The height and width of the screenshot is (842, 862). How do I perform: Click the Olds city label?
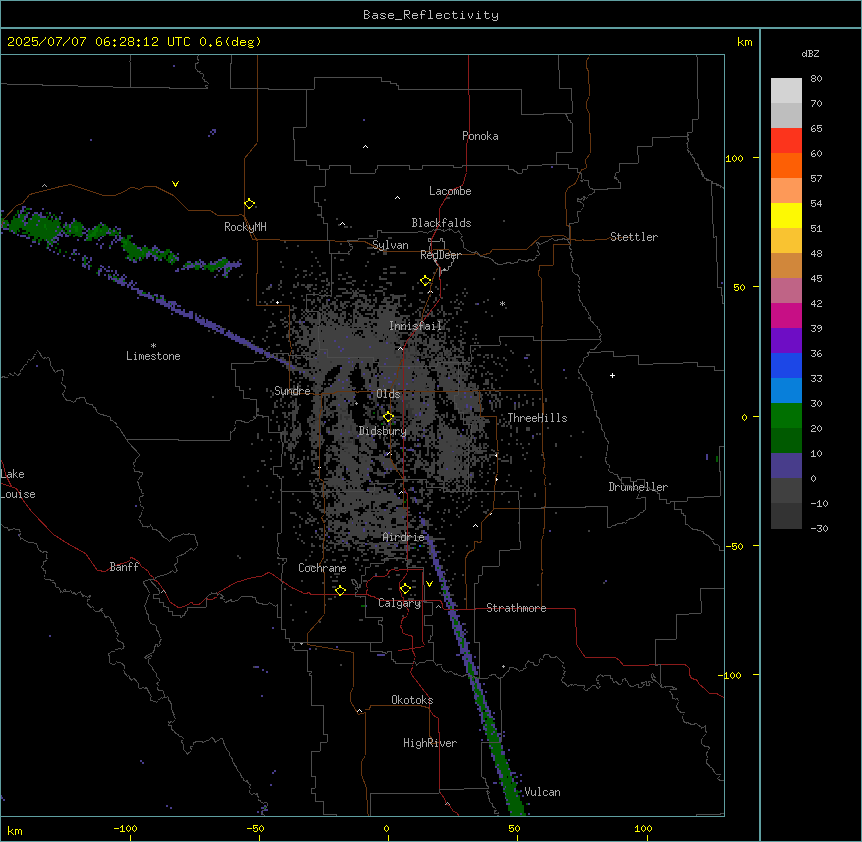pyautogui.click(x=388, y=394)
